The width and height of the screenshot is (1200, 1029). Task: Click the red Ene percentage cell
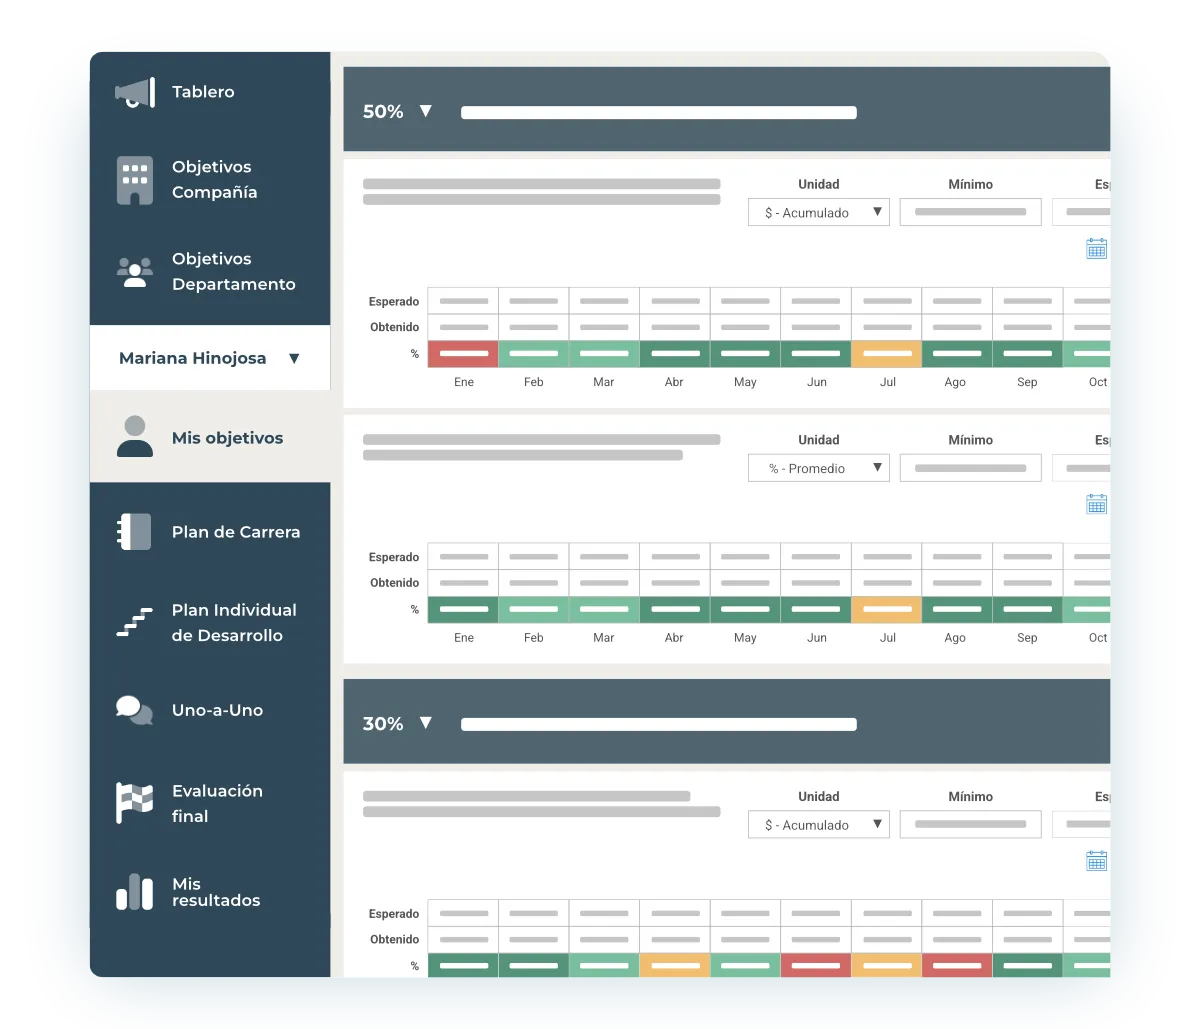coord(463,354)
